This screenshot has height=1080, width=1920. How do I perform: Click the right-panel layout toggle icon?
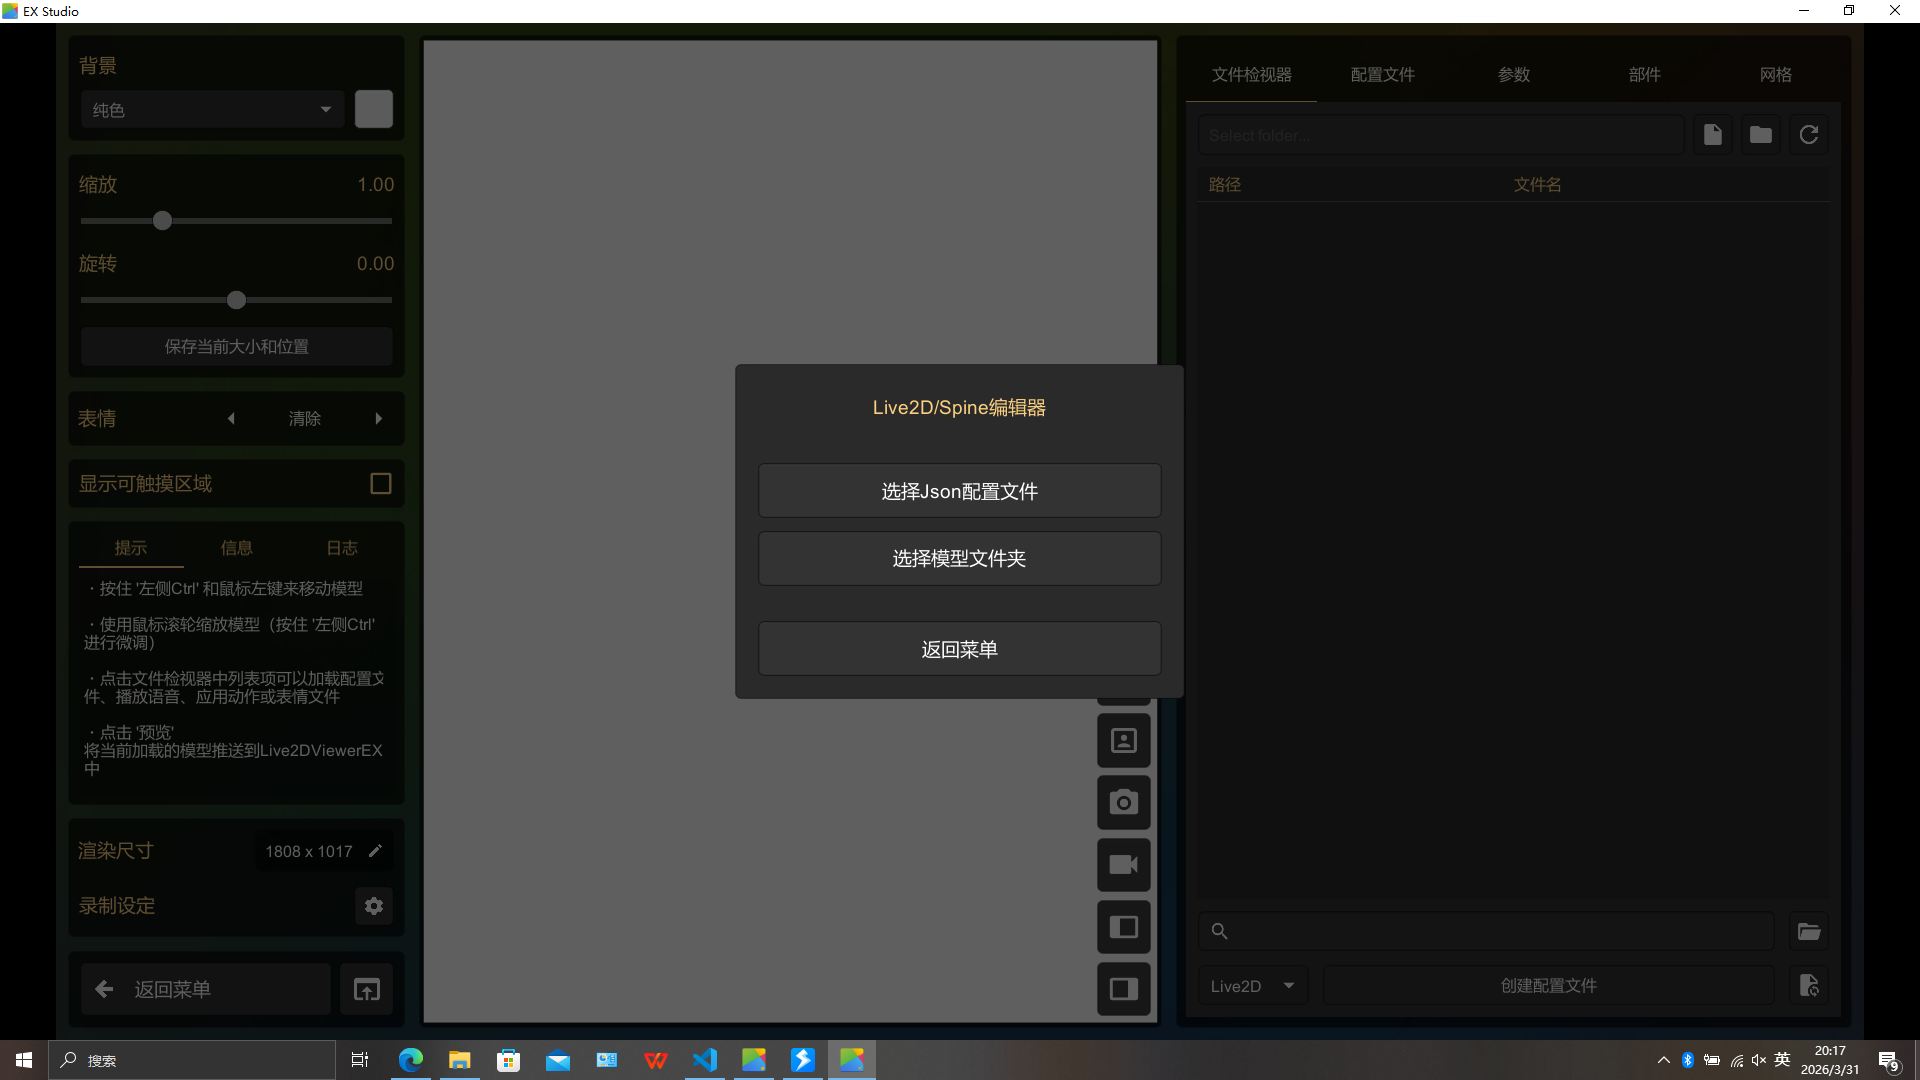pyautogui.click(x=1124, y=989)
